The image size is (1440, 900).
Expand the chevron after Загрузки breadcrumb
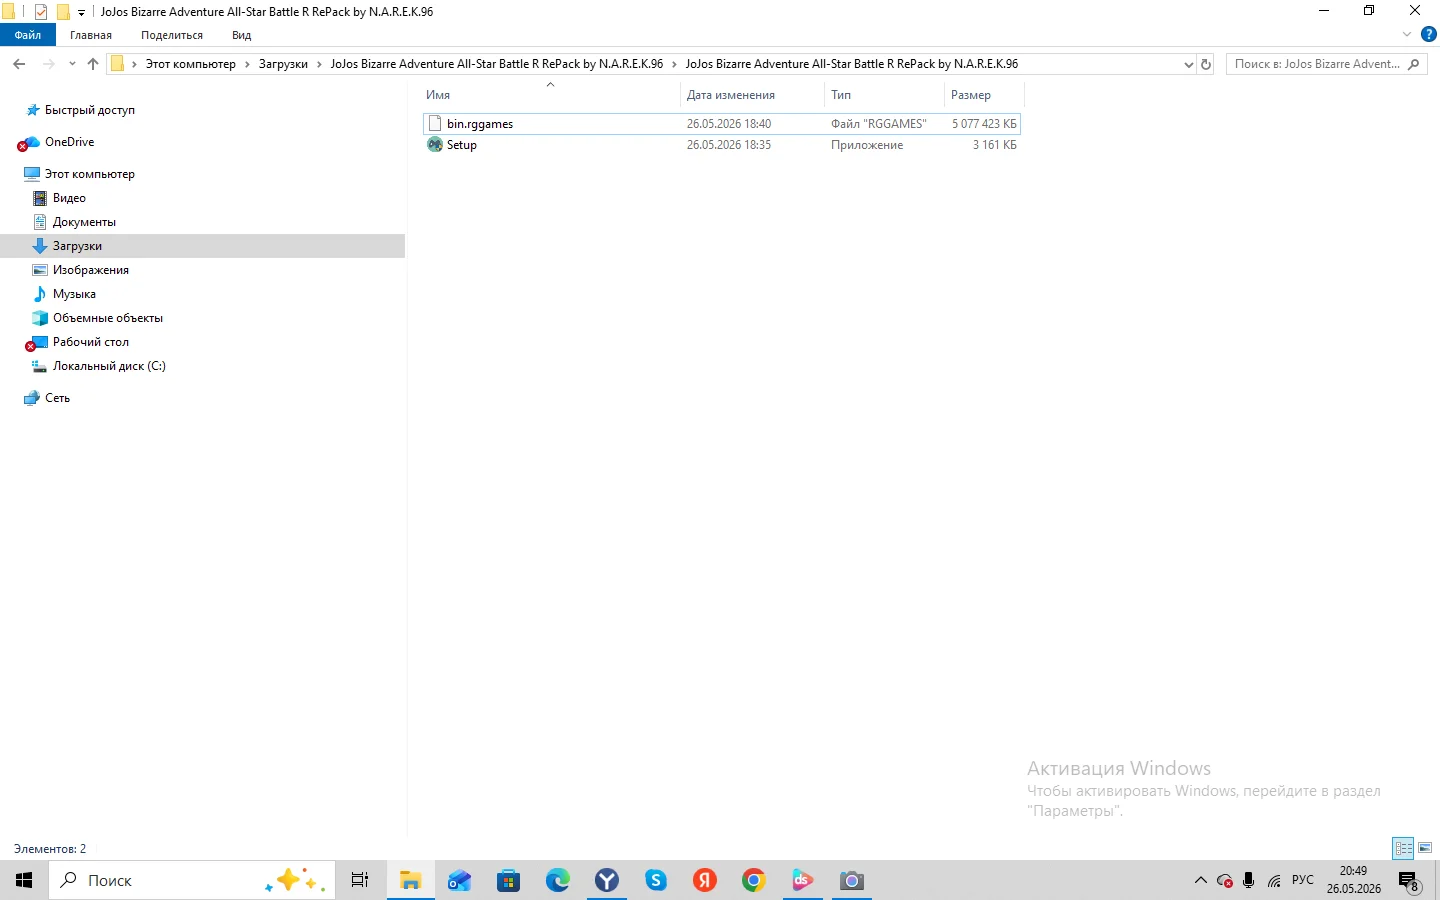click(x=320, y=64)
